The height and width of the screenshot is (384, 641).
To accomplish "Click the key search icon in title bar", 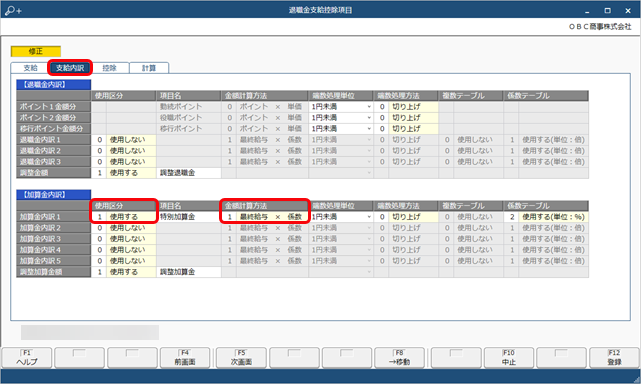I will point(13,10).
